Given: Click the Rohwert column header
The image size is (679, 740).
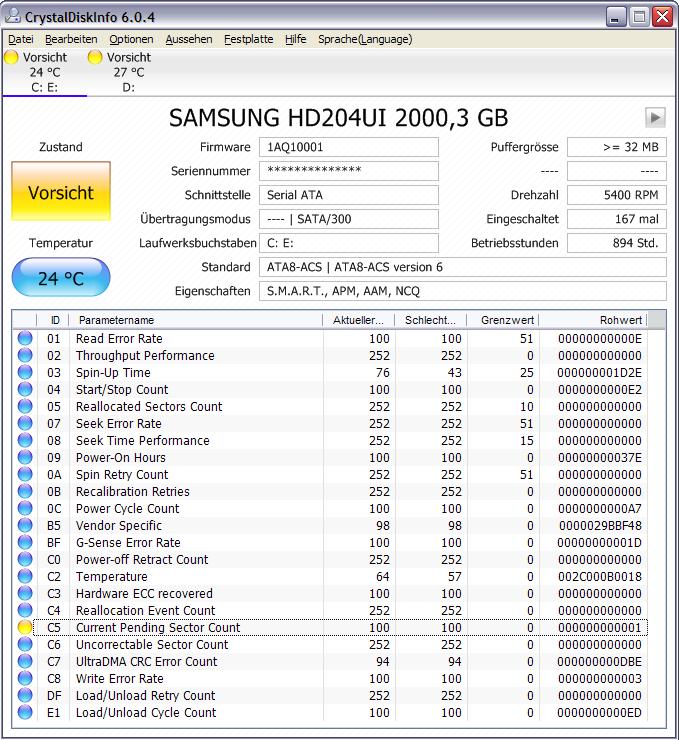Looking at the screenshot, I should click(x=593, y=320).
